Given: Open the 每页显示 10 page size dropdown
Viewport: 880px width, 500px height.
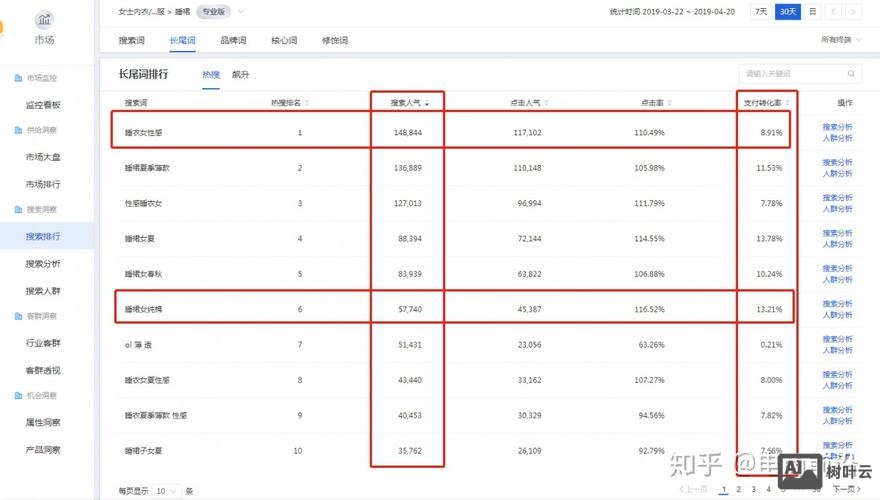Looking at the screenshot, I should [167, 491].
